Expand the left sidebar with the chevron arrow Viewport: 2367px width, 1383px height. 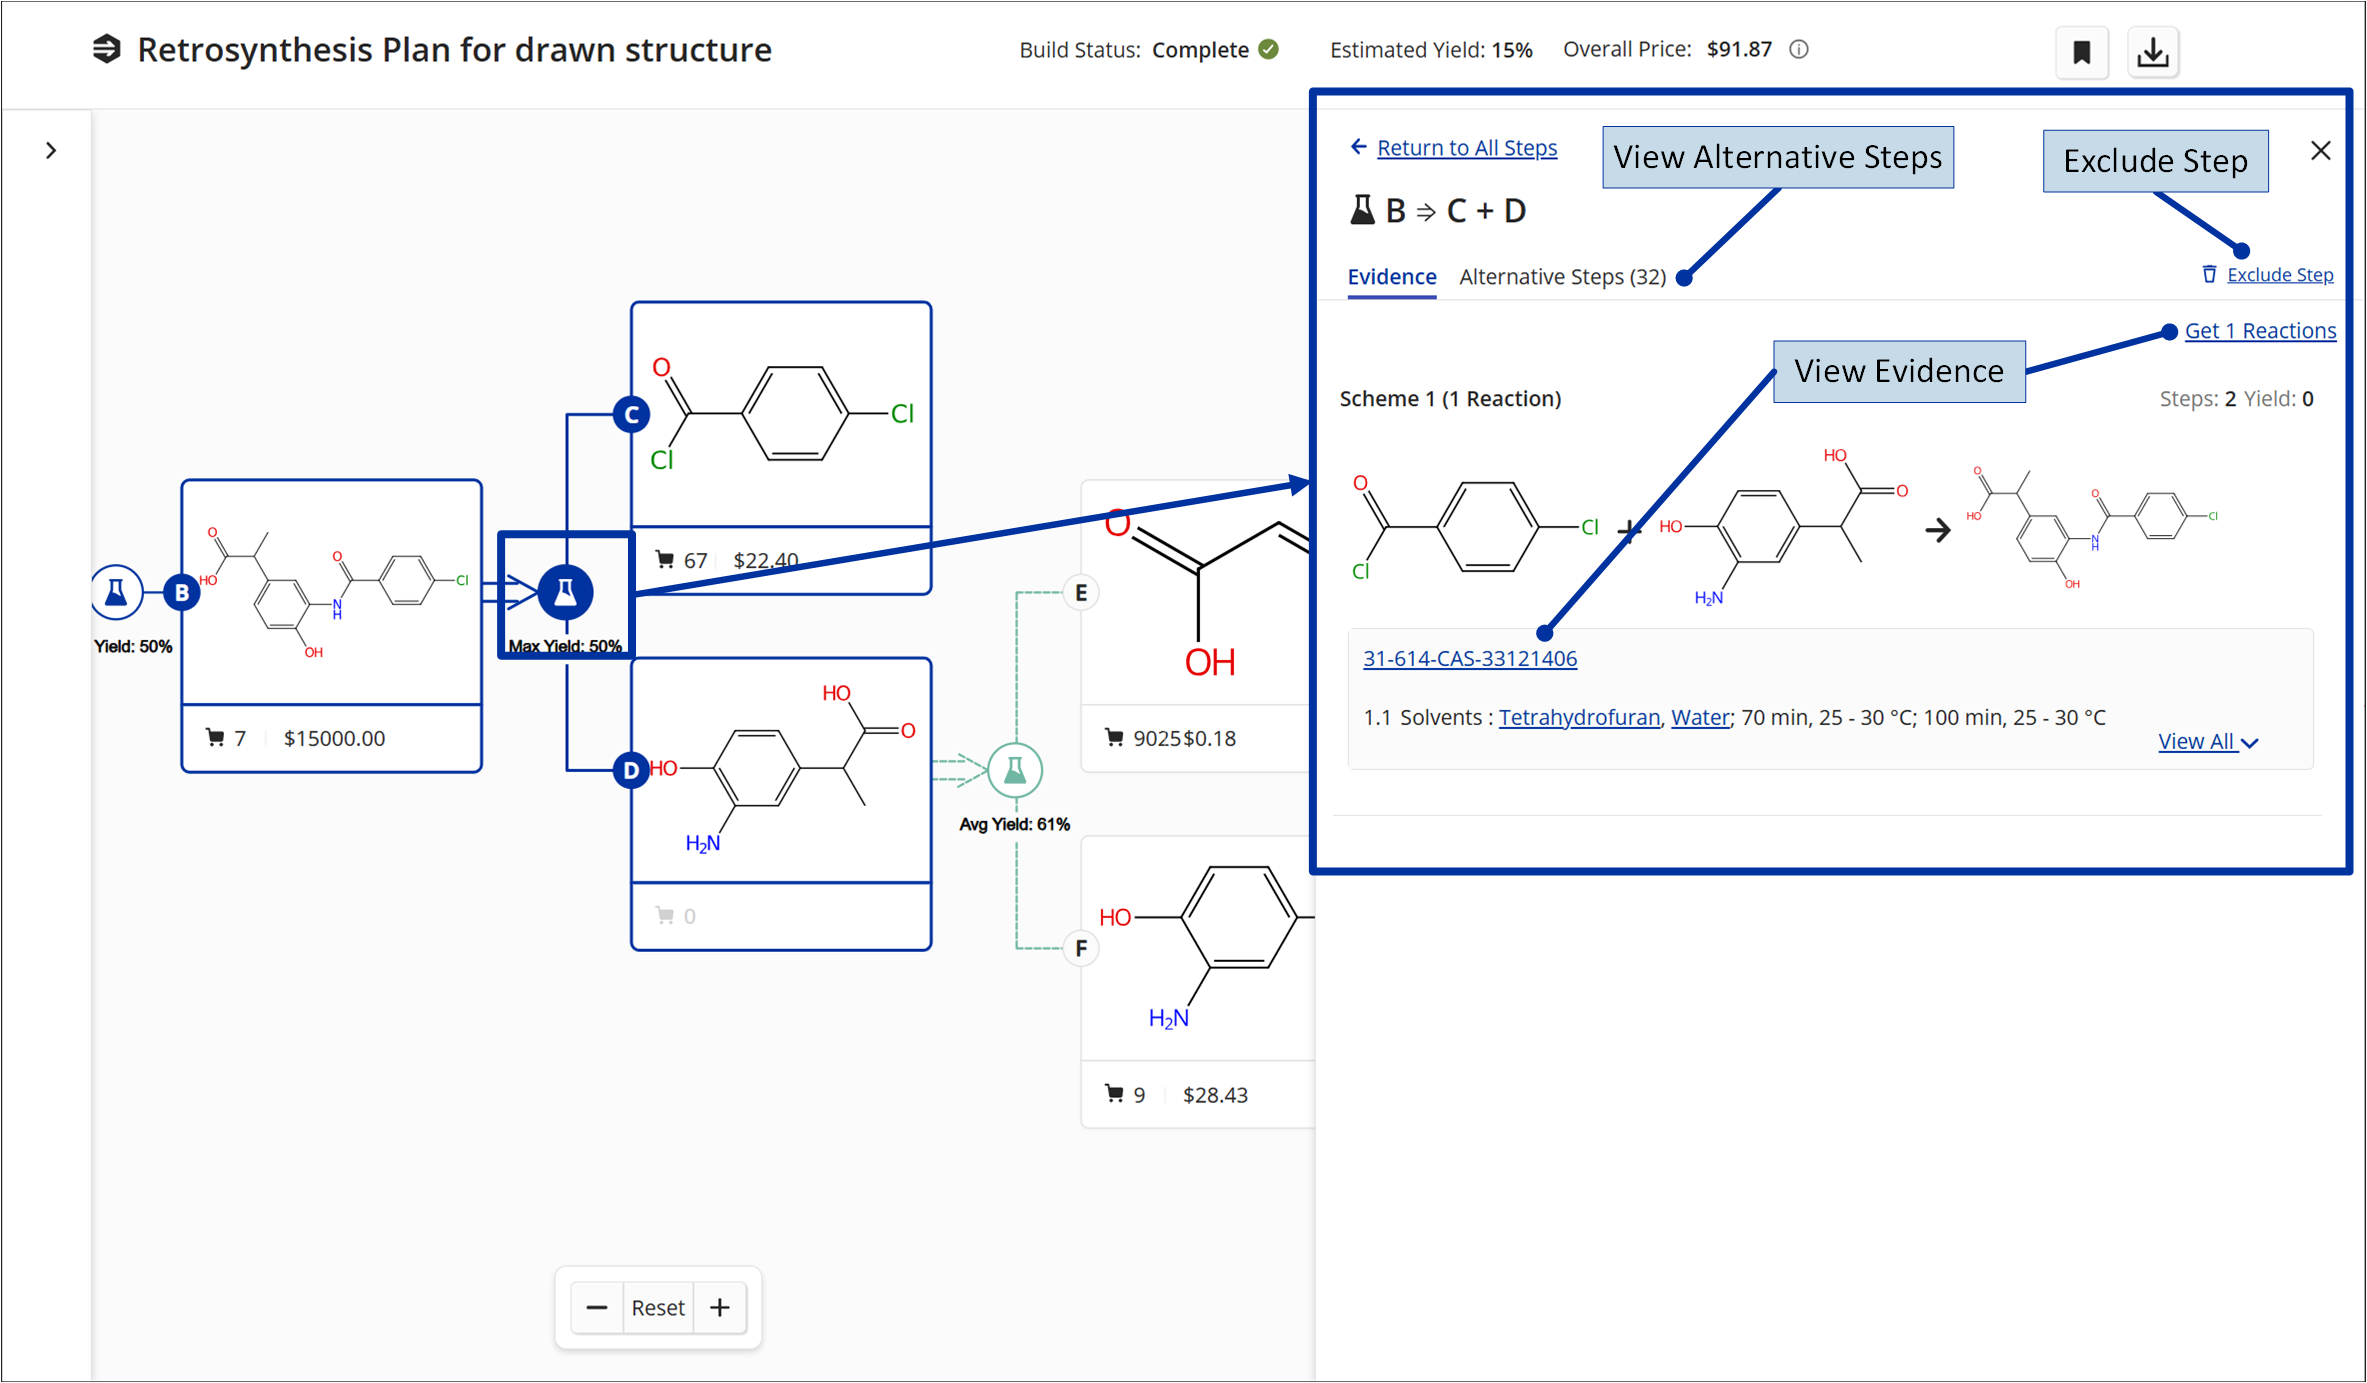[x=51, y=151]
